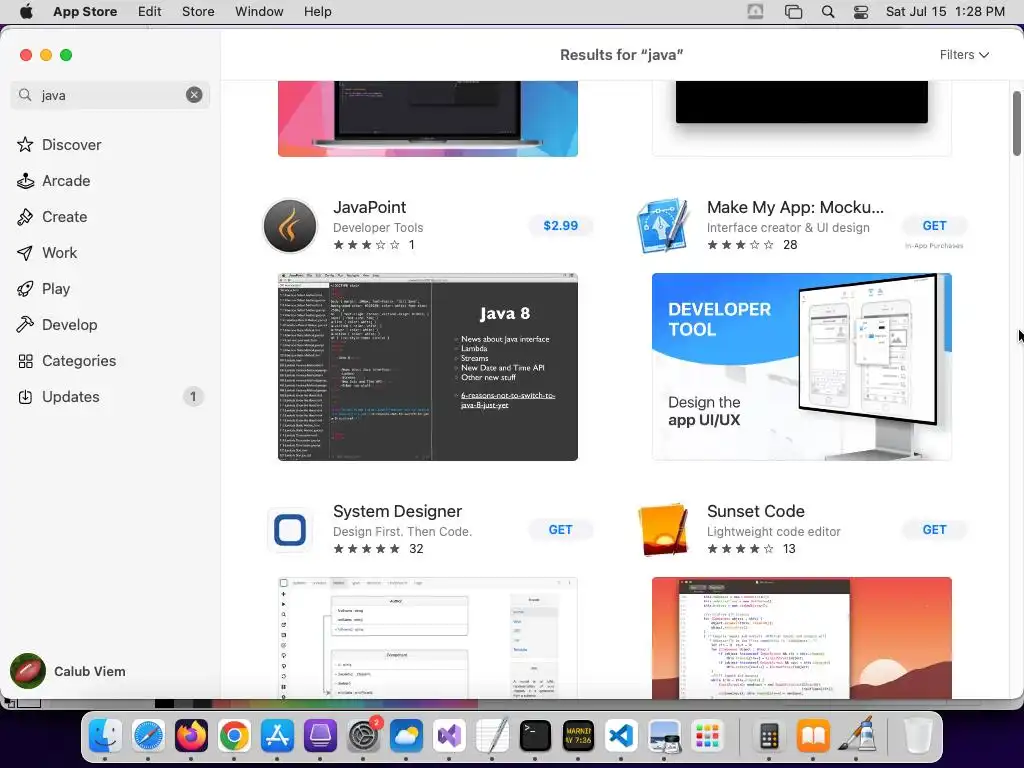This screenshot has width=1024, height=768.
Task: Open the Sunset Code app icon
Action: (x=664, y=530)
